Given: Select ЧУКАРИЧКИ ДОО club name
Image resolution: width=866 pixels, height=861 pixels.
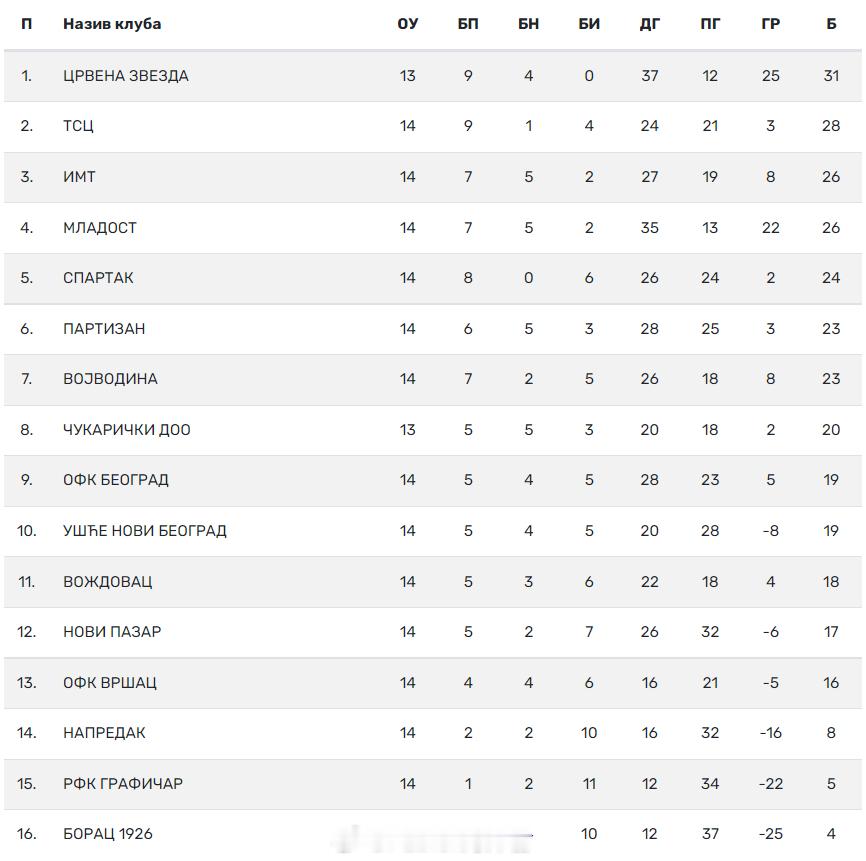Looking at the screenshot, I should pyautogui.click(x=126, y=430).
